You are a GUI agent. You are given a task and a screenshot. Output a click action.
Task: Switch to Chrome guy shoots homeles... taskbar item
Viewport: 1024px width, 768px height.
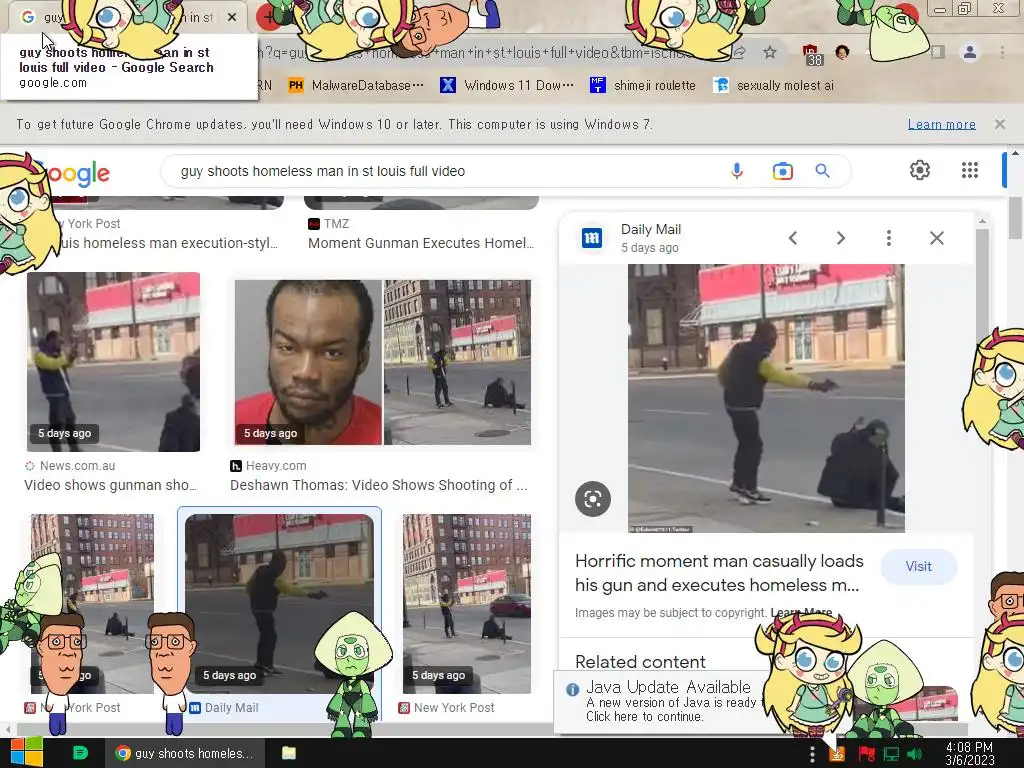(185, 753)
